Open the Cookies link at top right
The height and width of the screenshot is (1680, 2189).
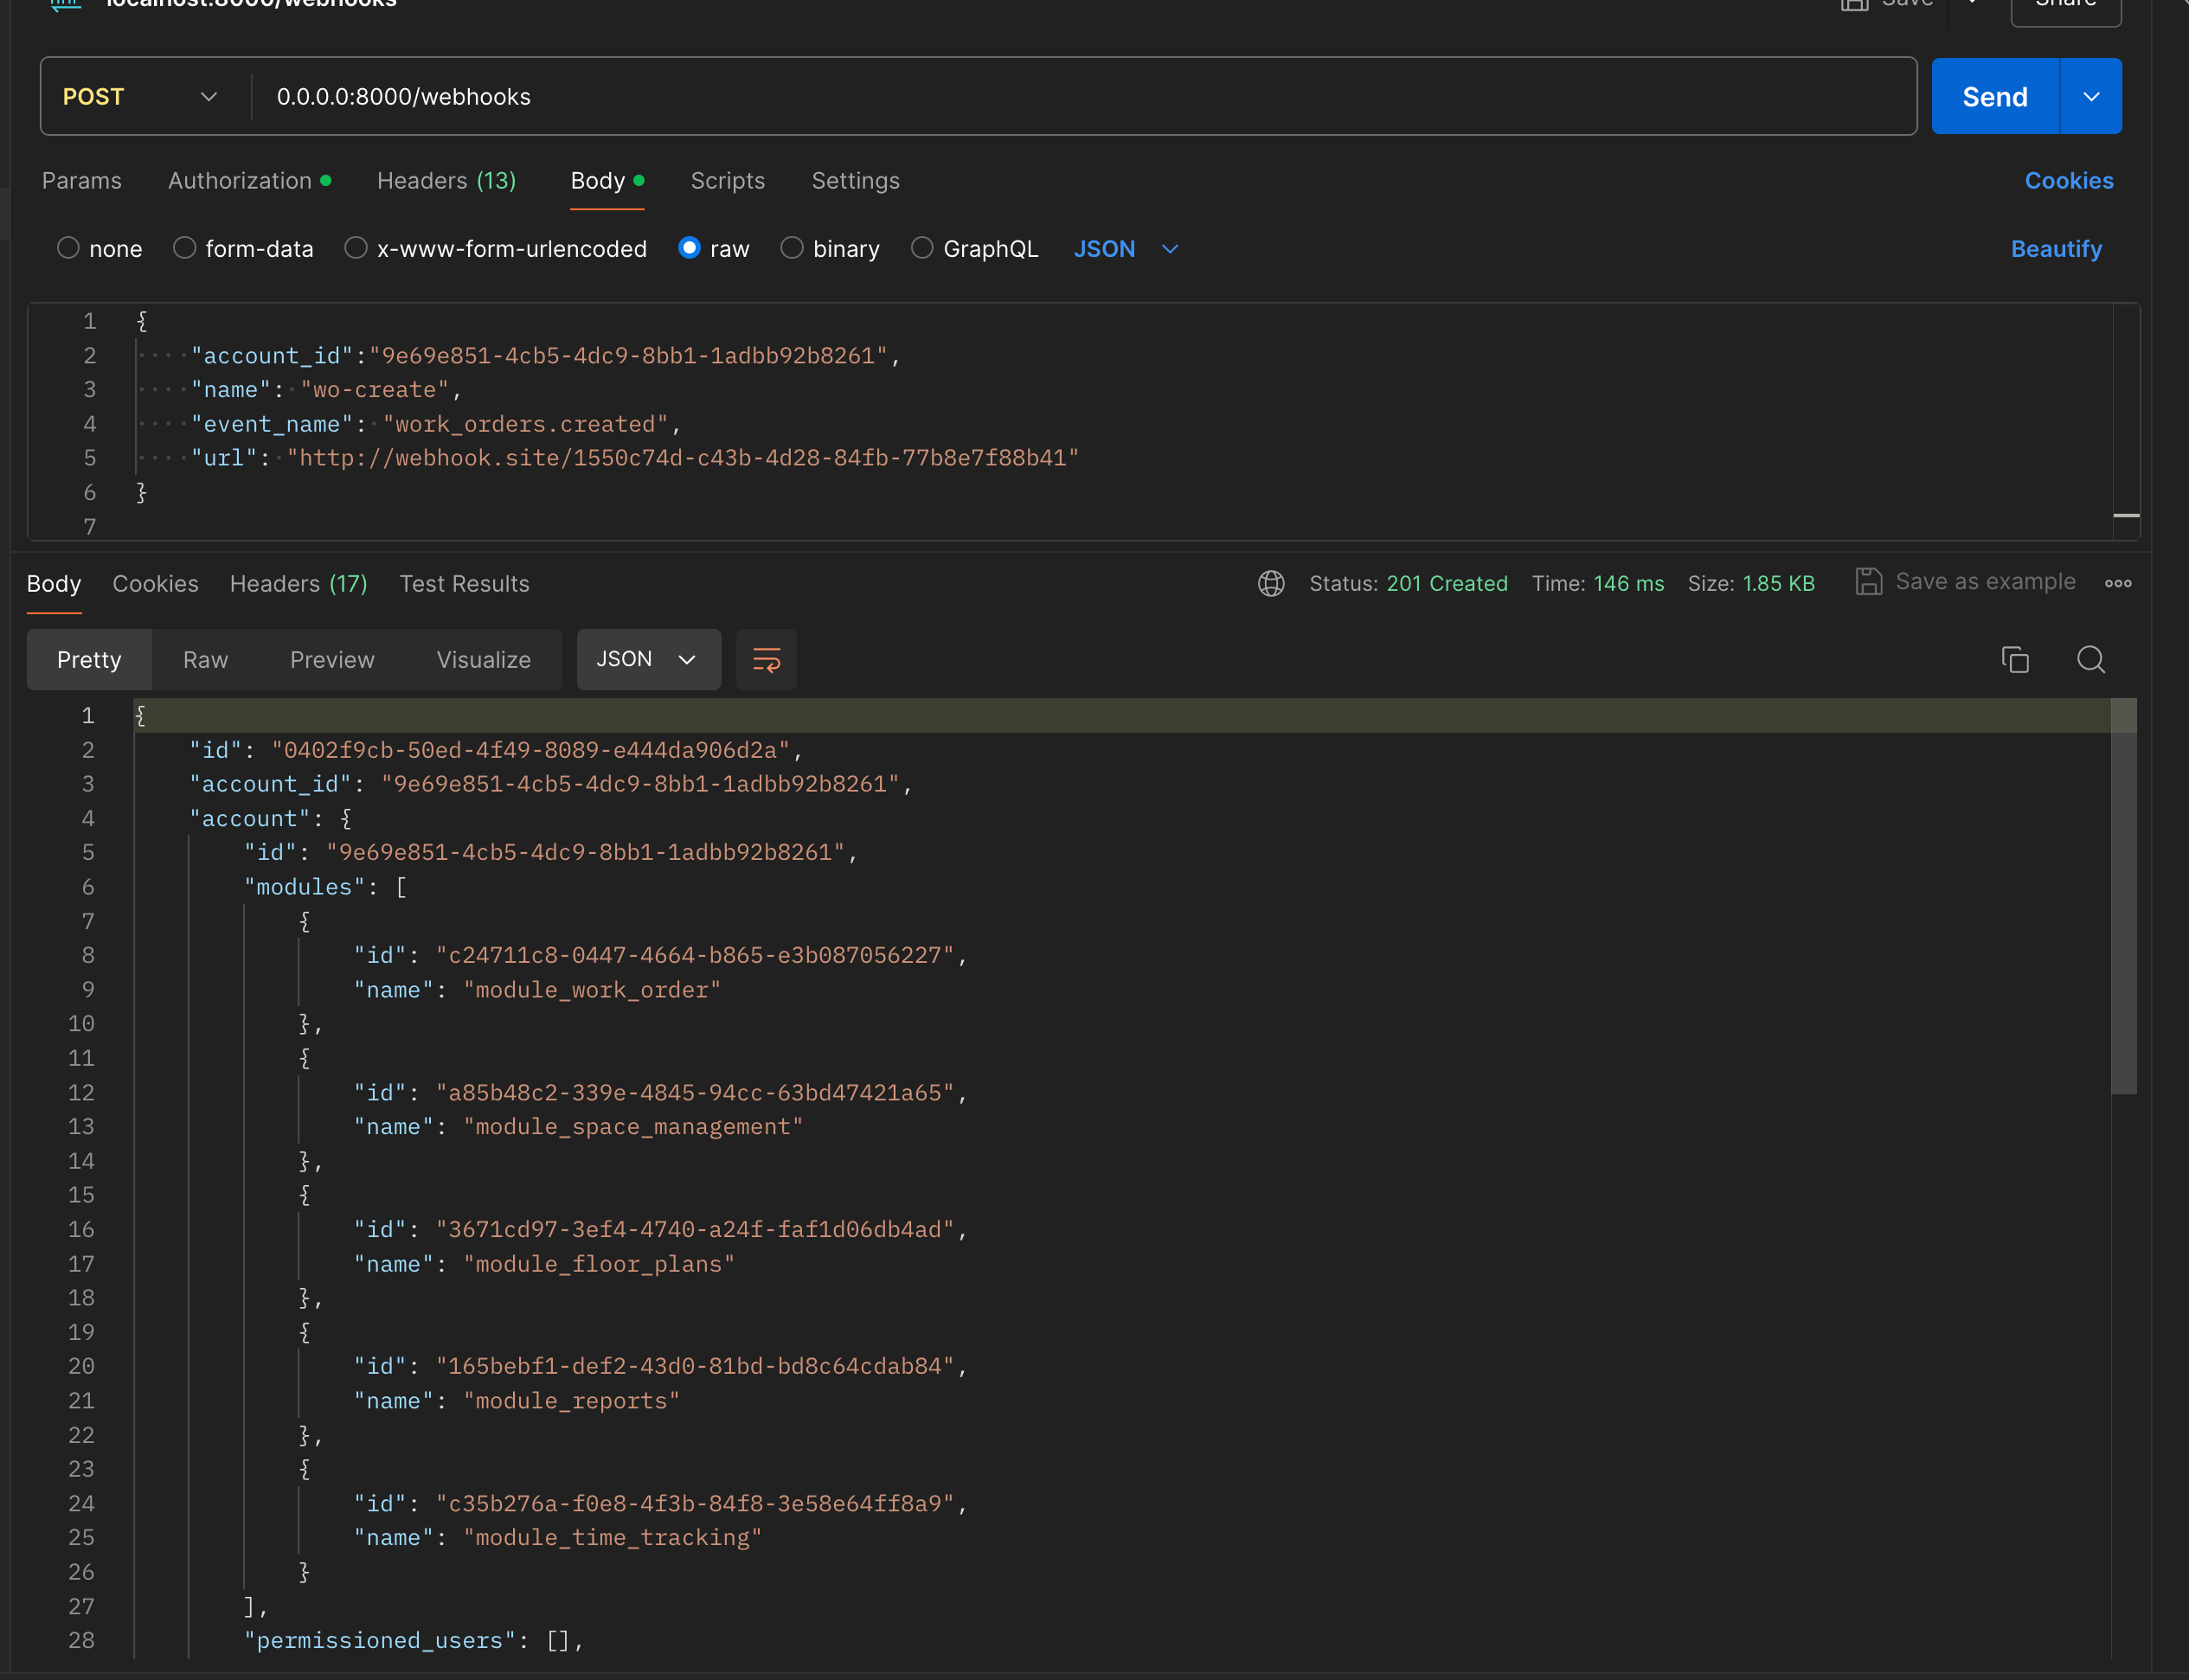[2069, 181]
